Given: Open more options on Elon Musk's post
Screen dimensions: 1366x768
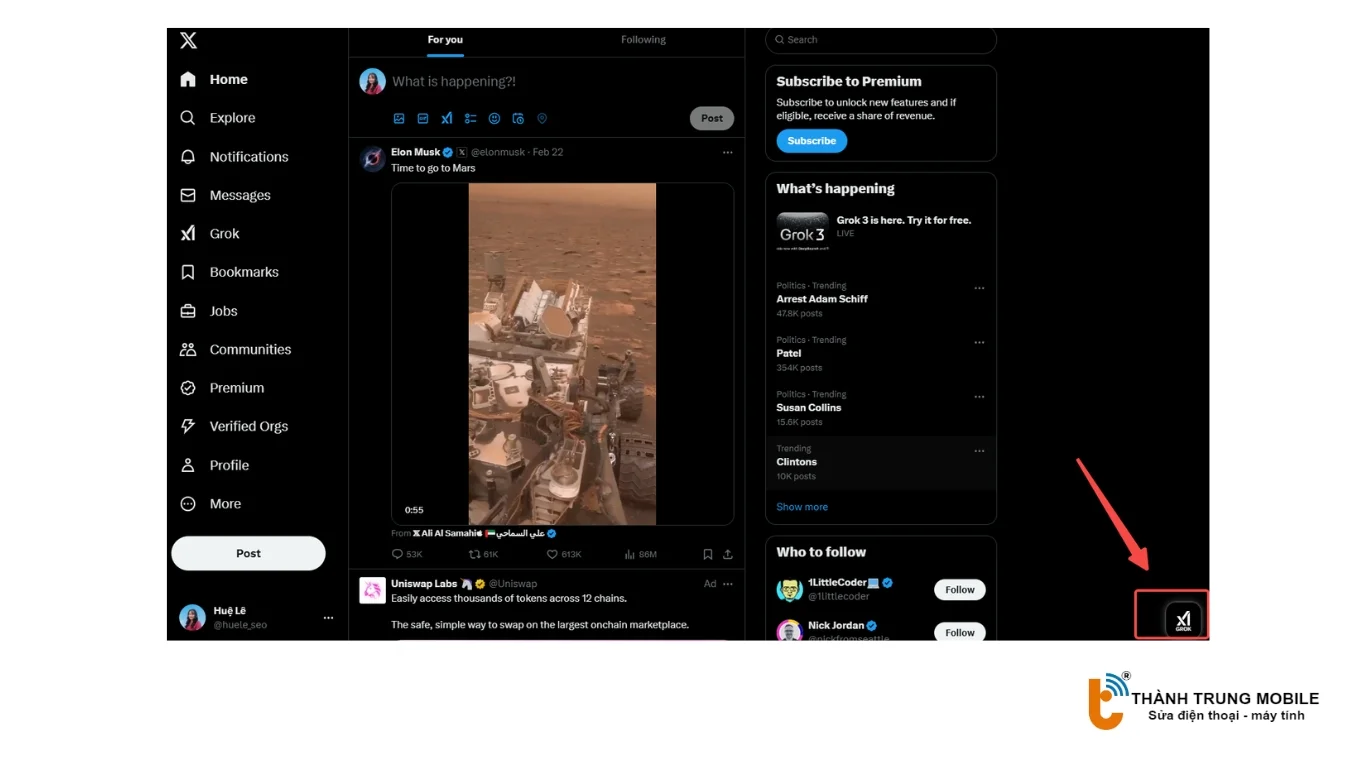Looking at the screenshot, I should click(727, 153).
